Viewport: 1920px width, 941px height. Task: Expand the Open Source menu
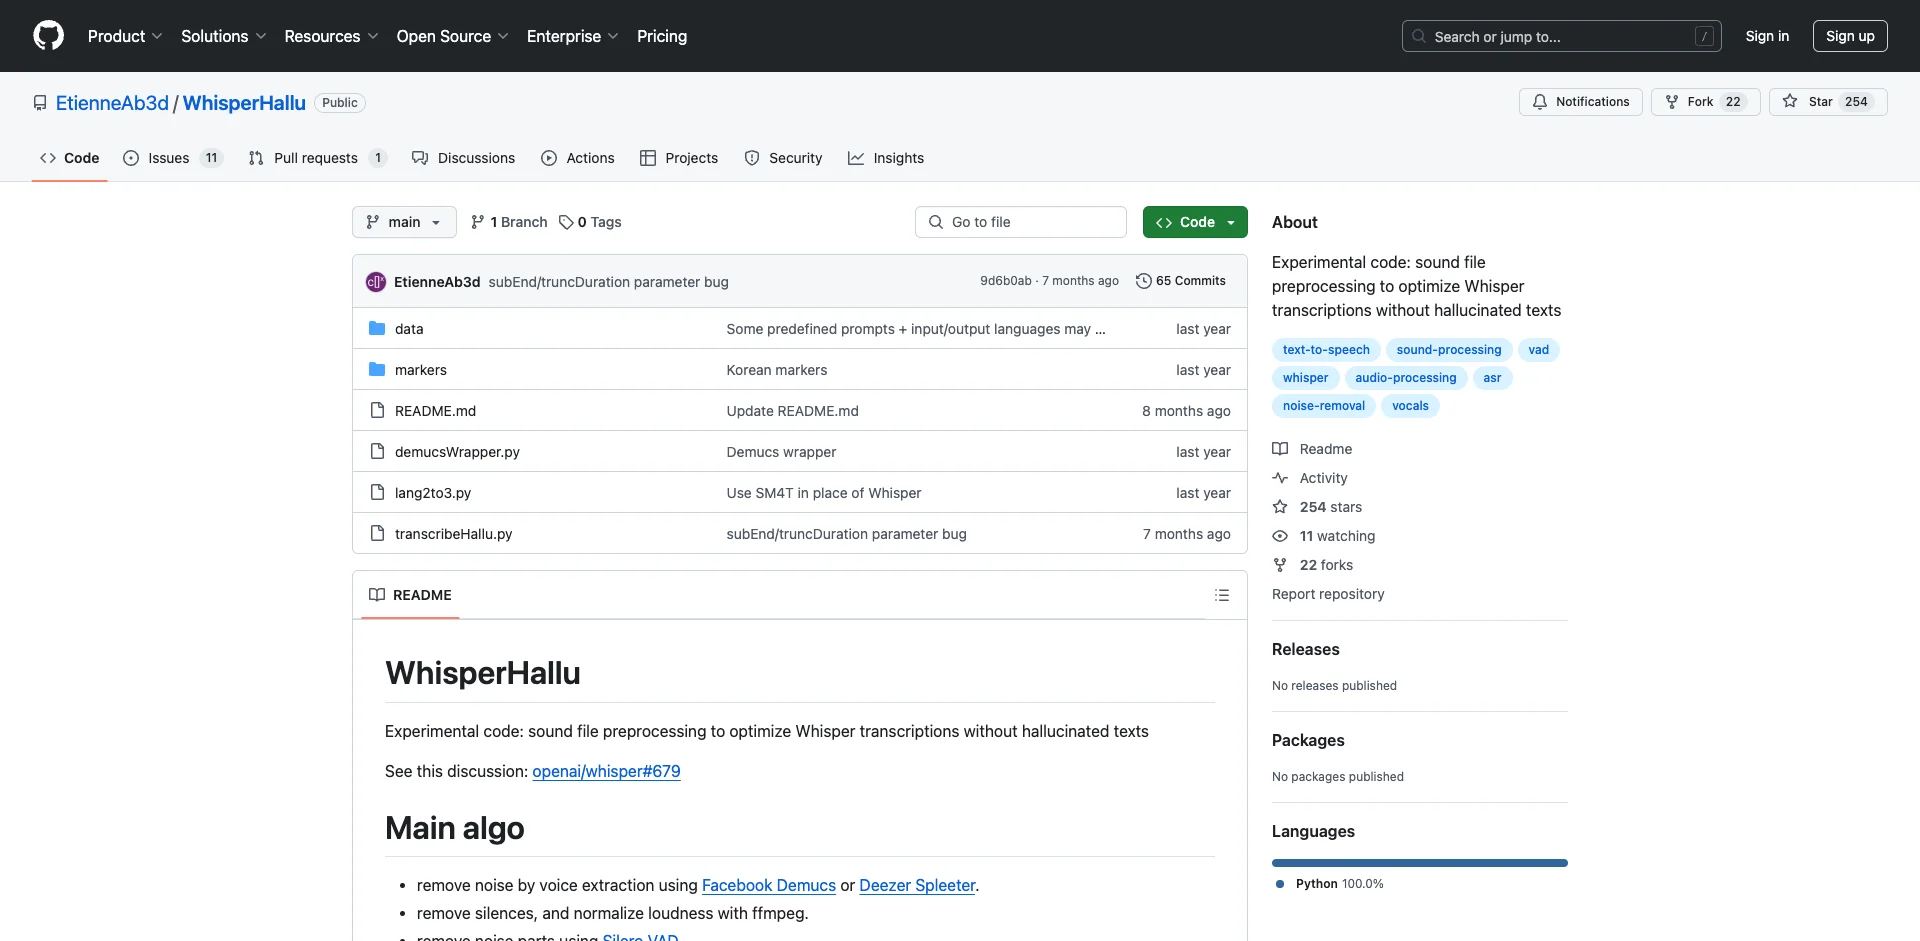point(452,36)
